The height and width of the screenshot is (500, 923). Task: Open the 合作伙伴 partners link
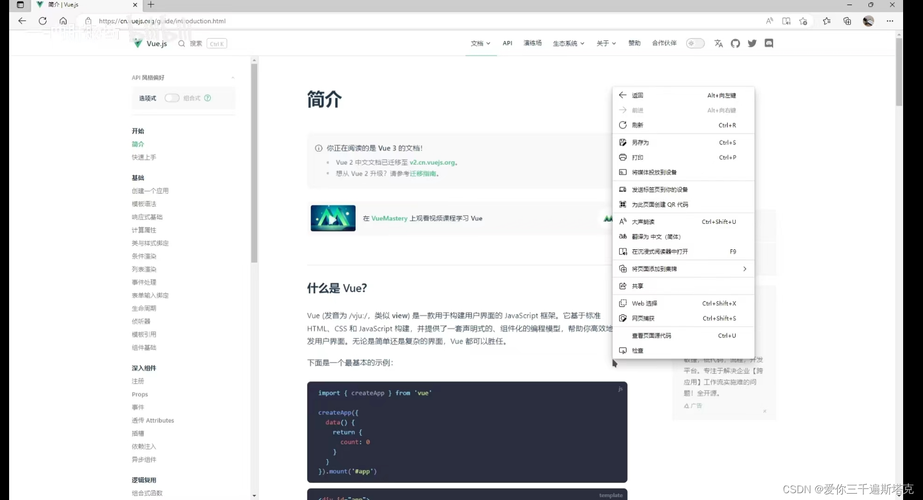(664, 44)
